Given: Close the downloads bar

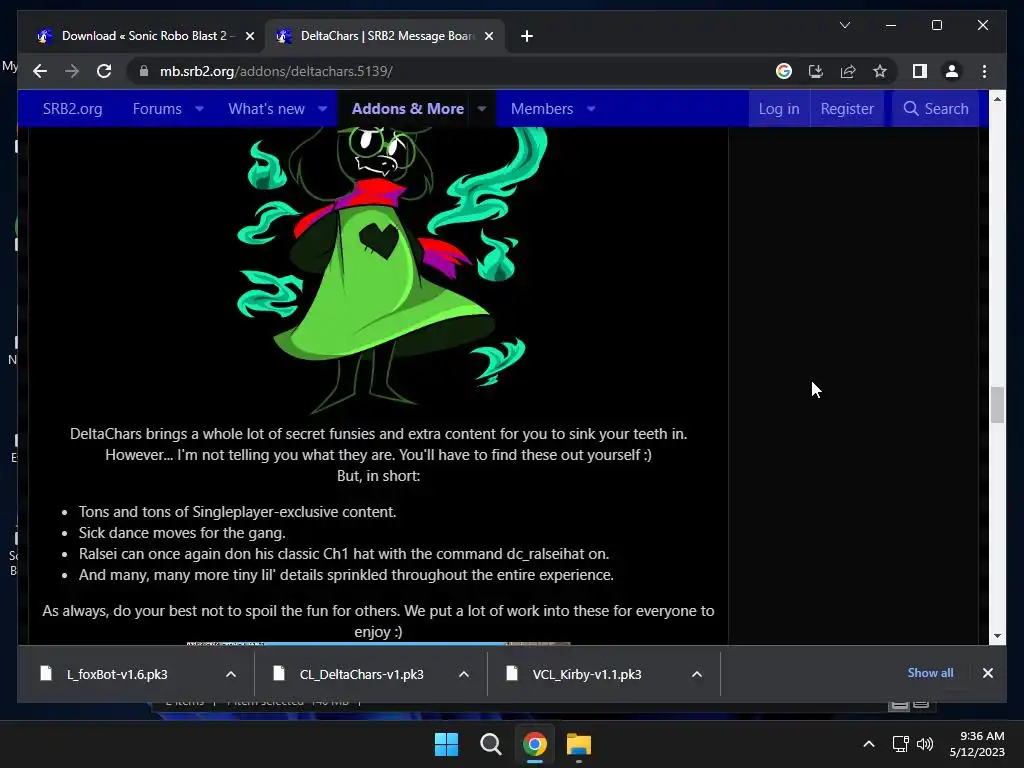Looking at the screenshot, I should tap(987, 673).
